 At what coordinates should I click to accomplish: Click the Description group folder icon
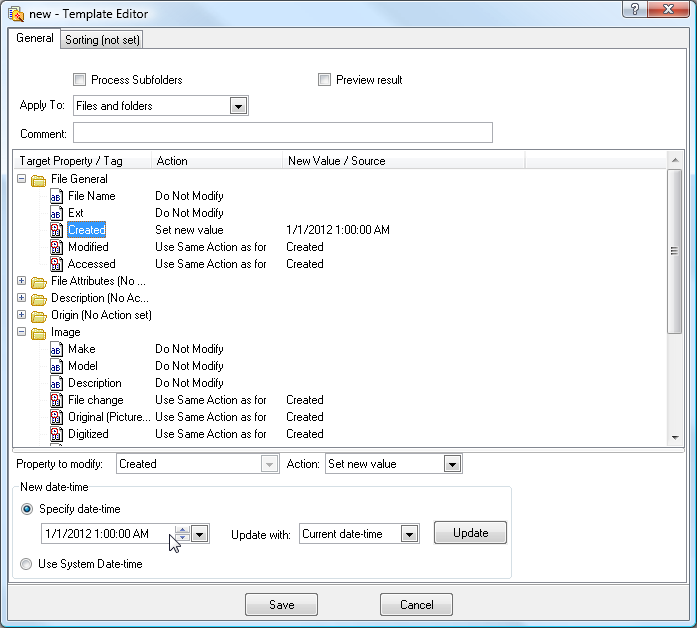tap(39, 299)
